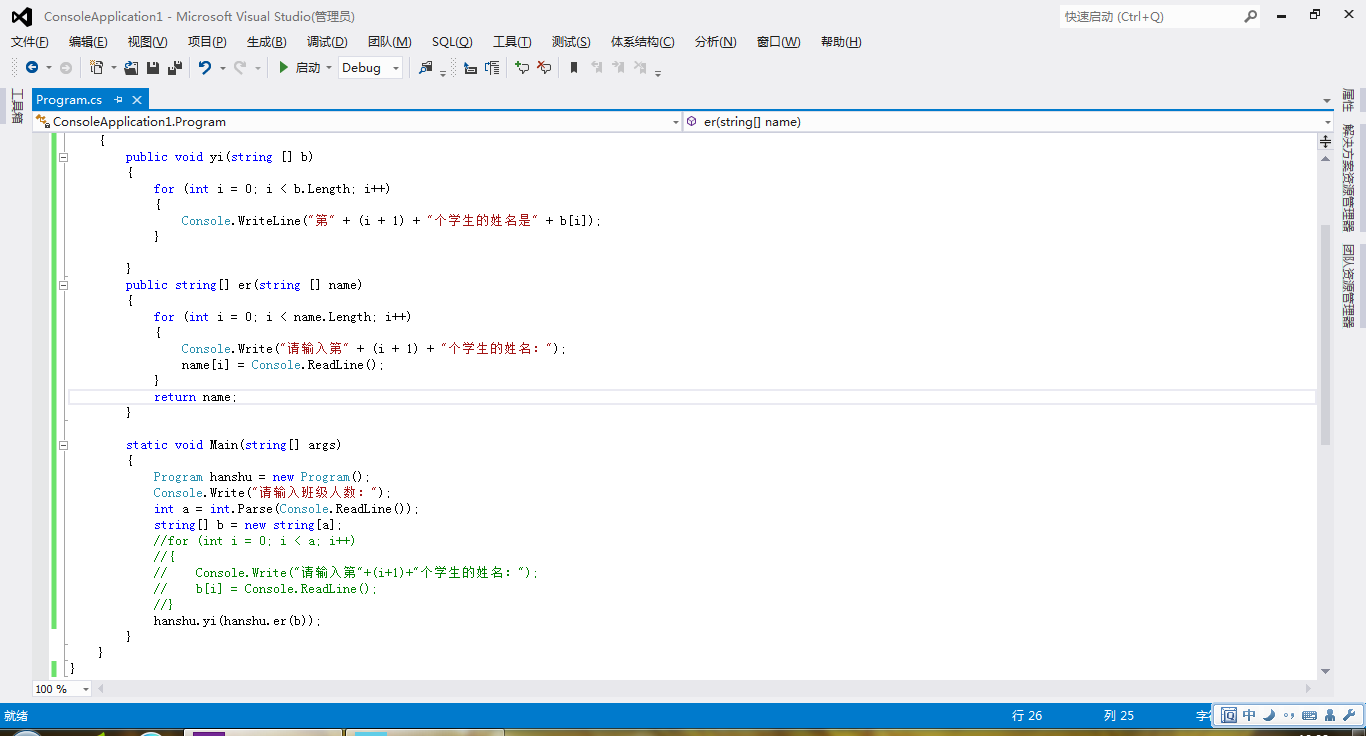Open the 工具箱 toolbox side tab
This screenshot has height=736, width=1366.
coord(16,106)
